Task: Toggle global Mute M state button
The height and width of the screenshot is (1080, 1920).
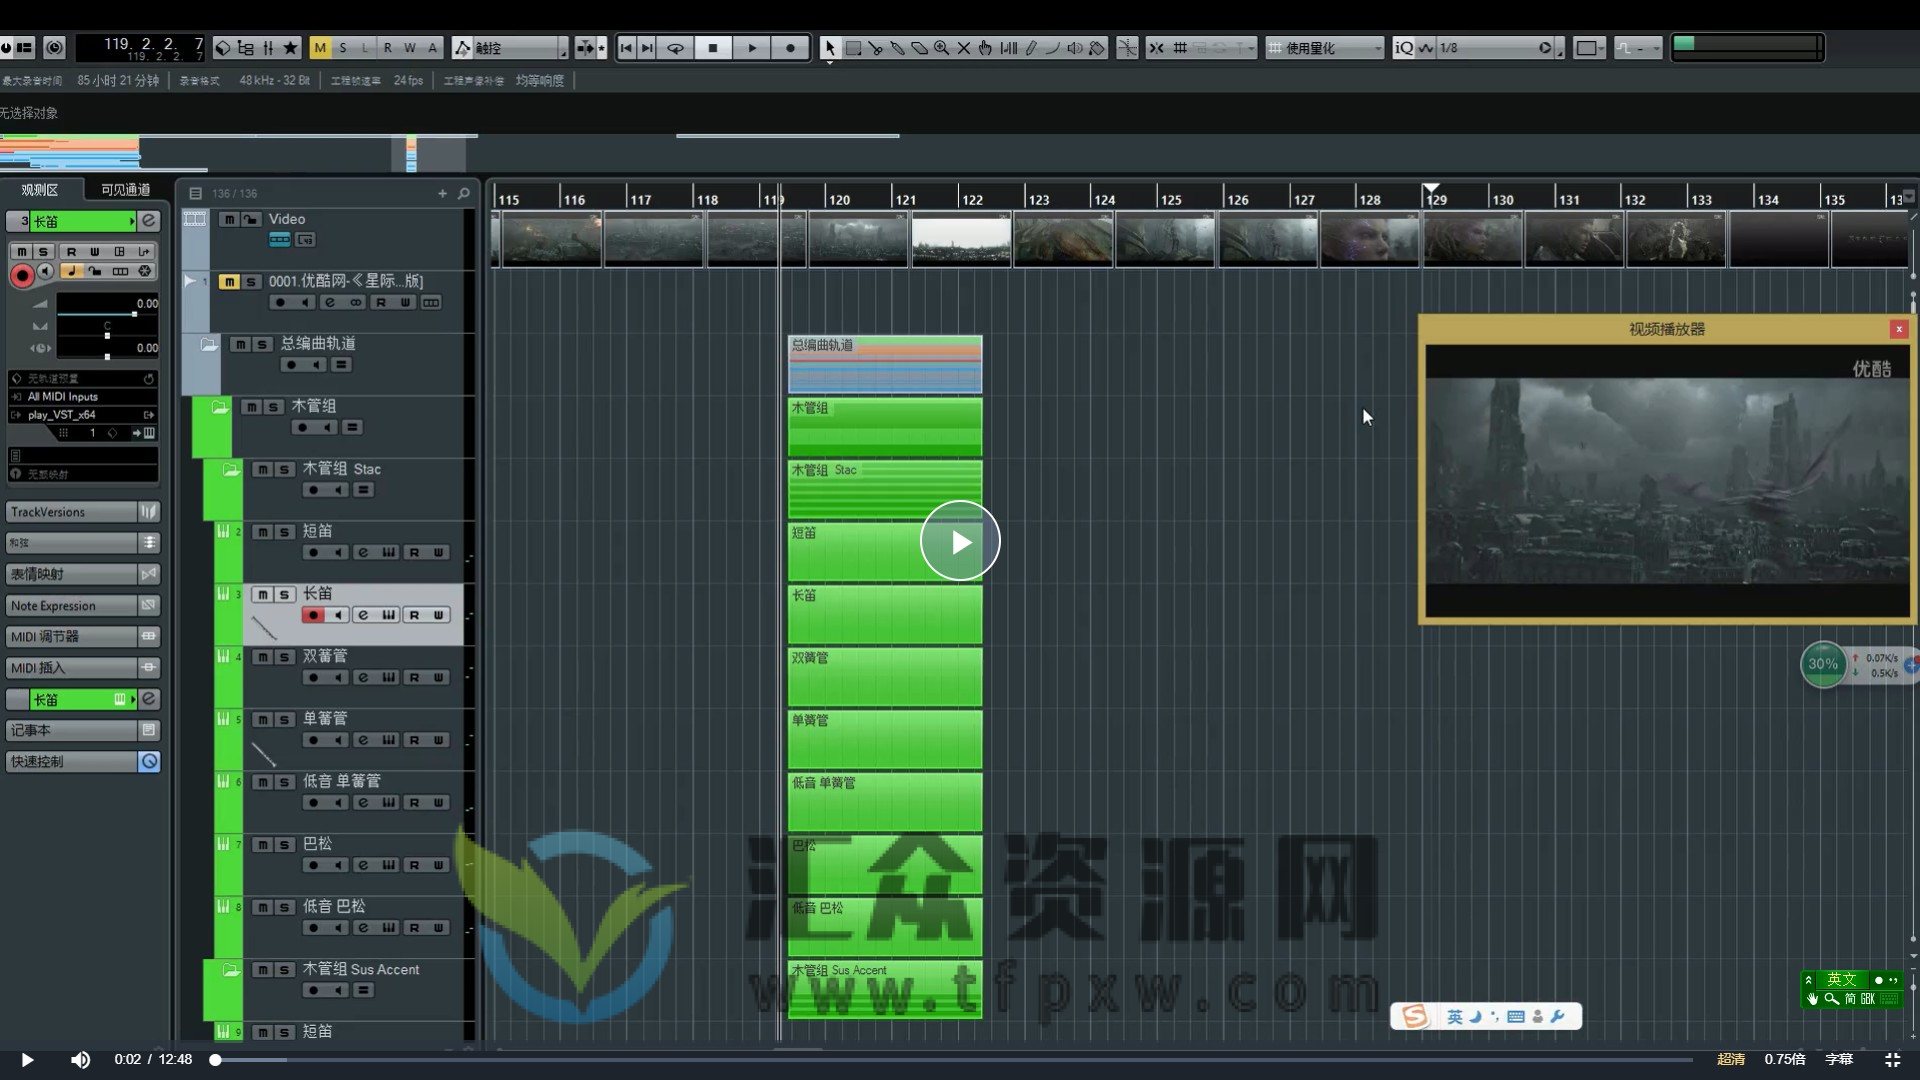Action: (320, 47)
